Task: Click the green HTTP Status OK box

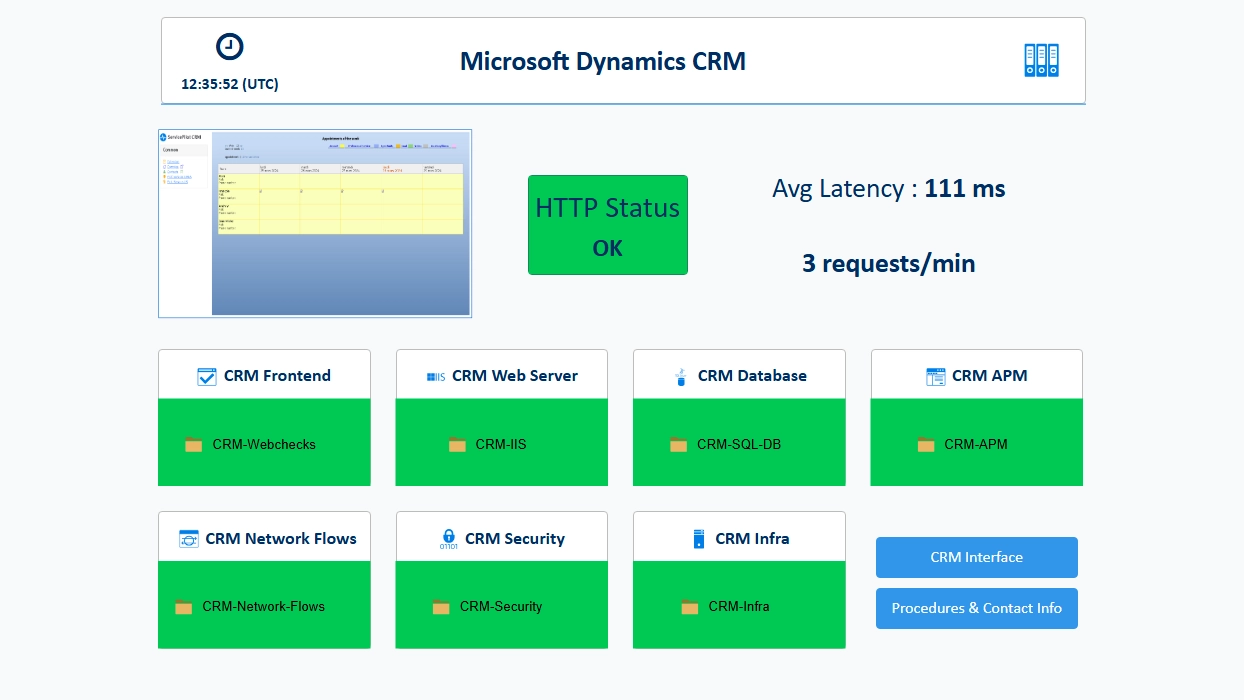Action: (608, 225)
